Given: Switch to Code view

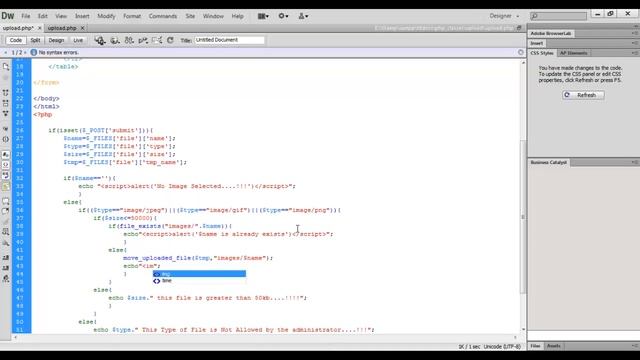Looking at the screenshot, I should click(16, 40).
